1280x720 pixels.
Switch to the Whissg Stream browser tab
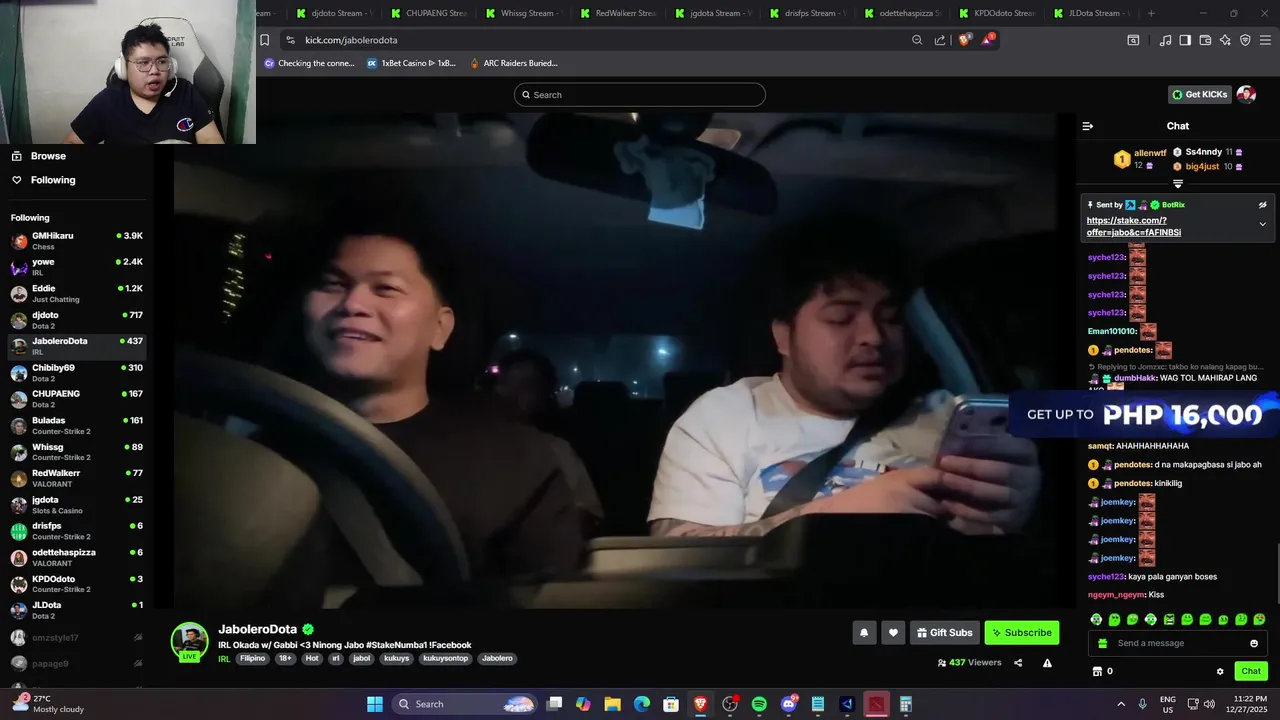(525, 13)
